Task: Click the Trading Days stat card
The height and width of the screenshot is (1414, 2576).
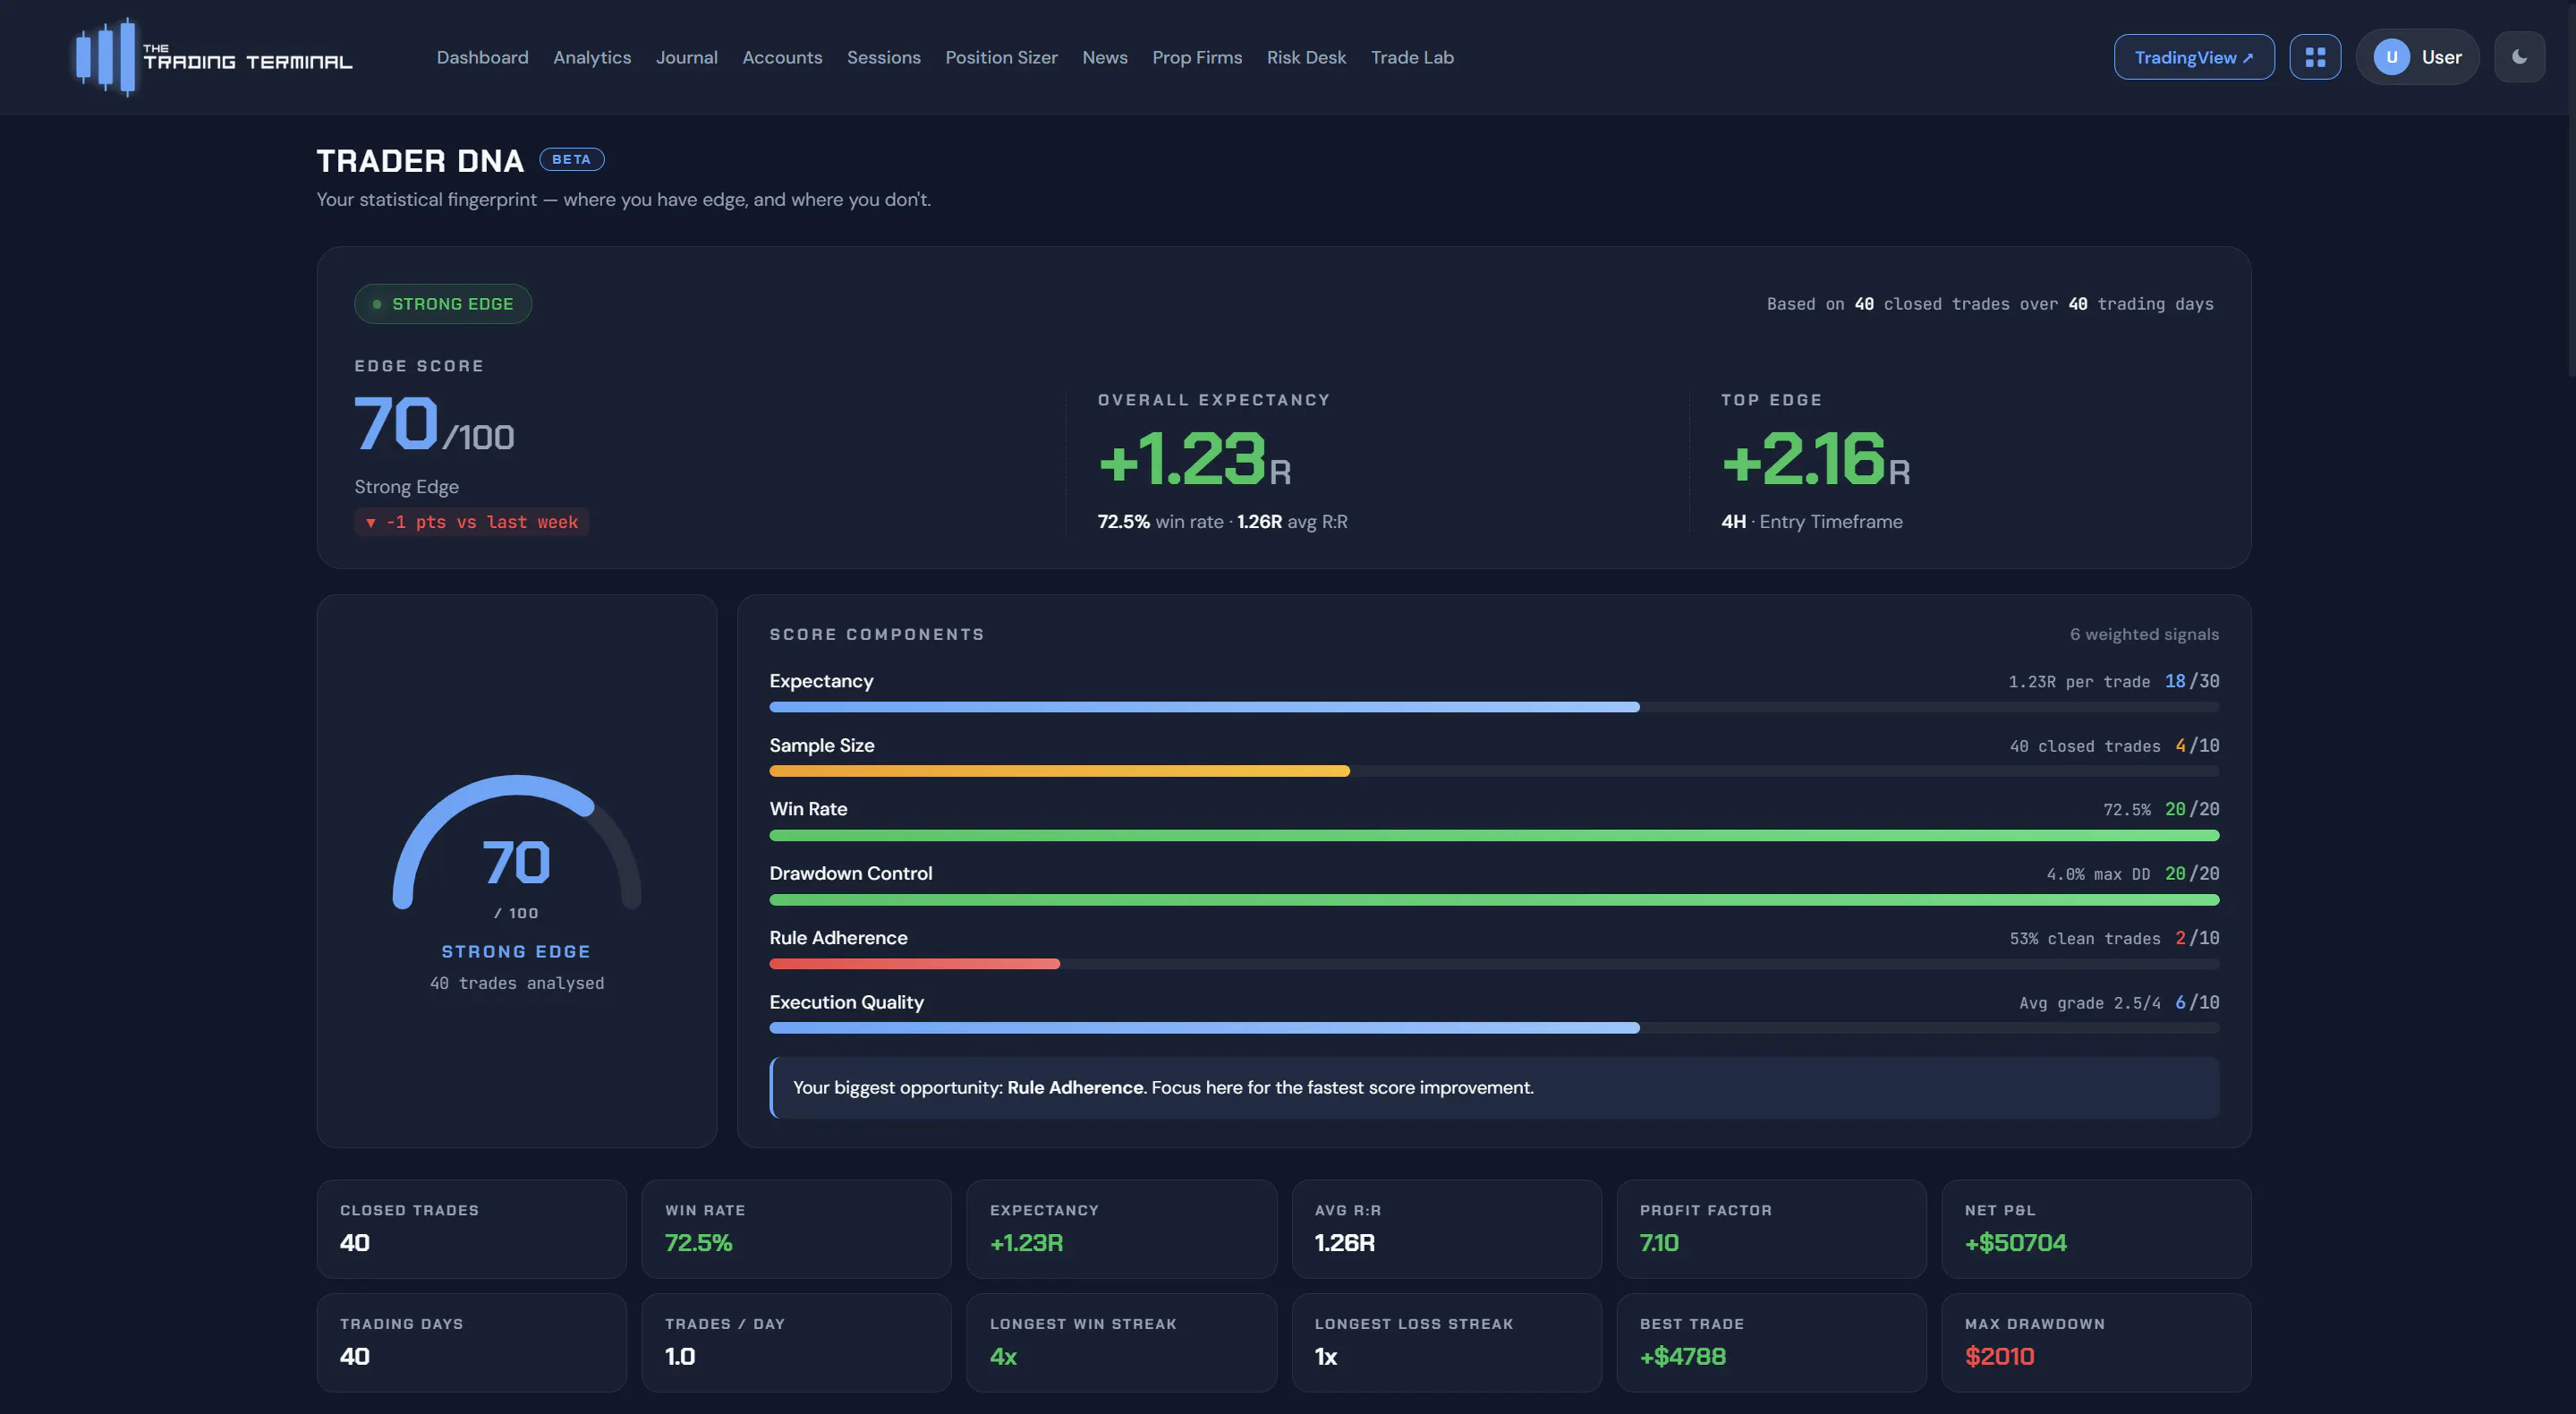Action: (471, 1342)
